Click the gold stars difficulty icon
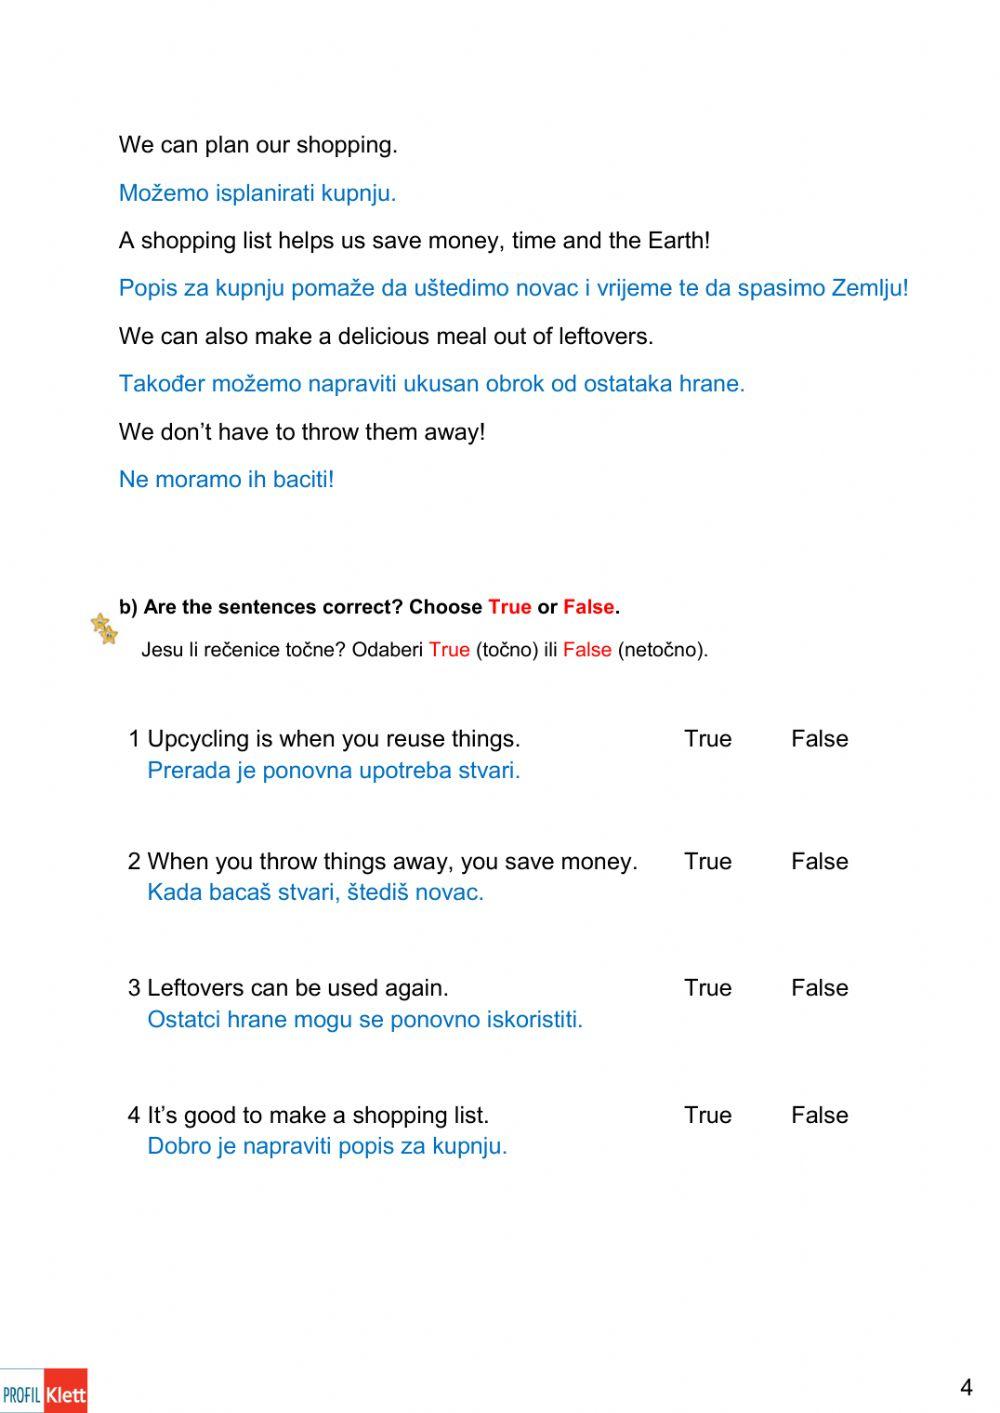The height and width of the screenshot is (1413, 1000). click(104, 629)
